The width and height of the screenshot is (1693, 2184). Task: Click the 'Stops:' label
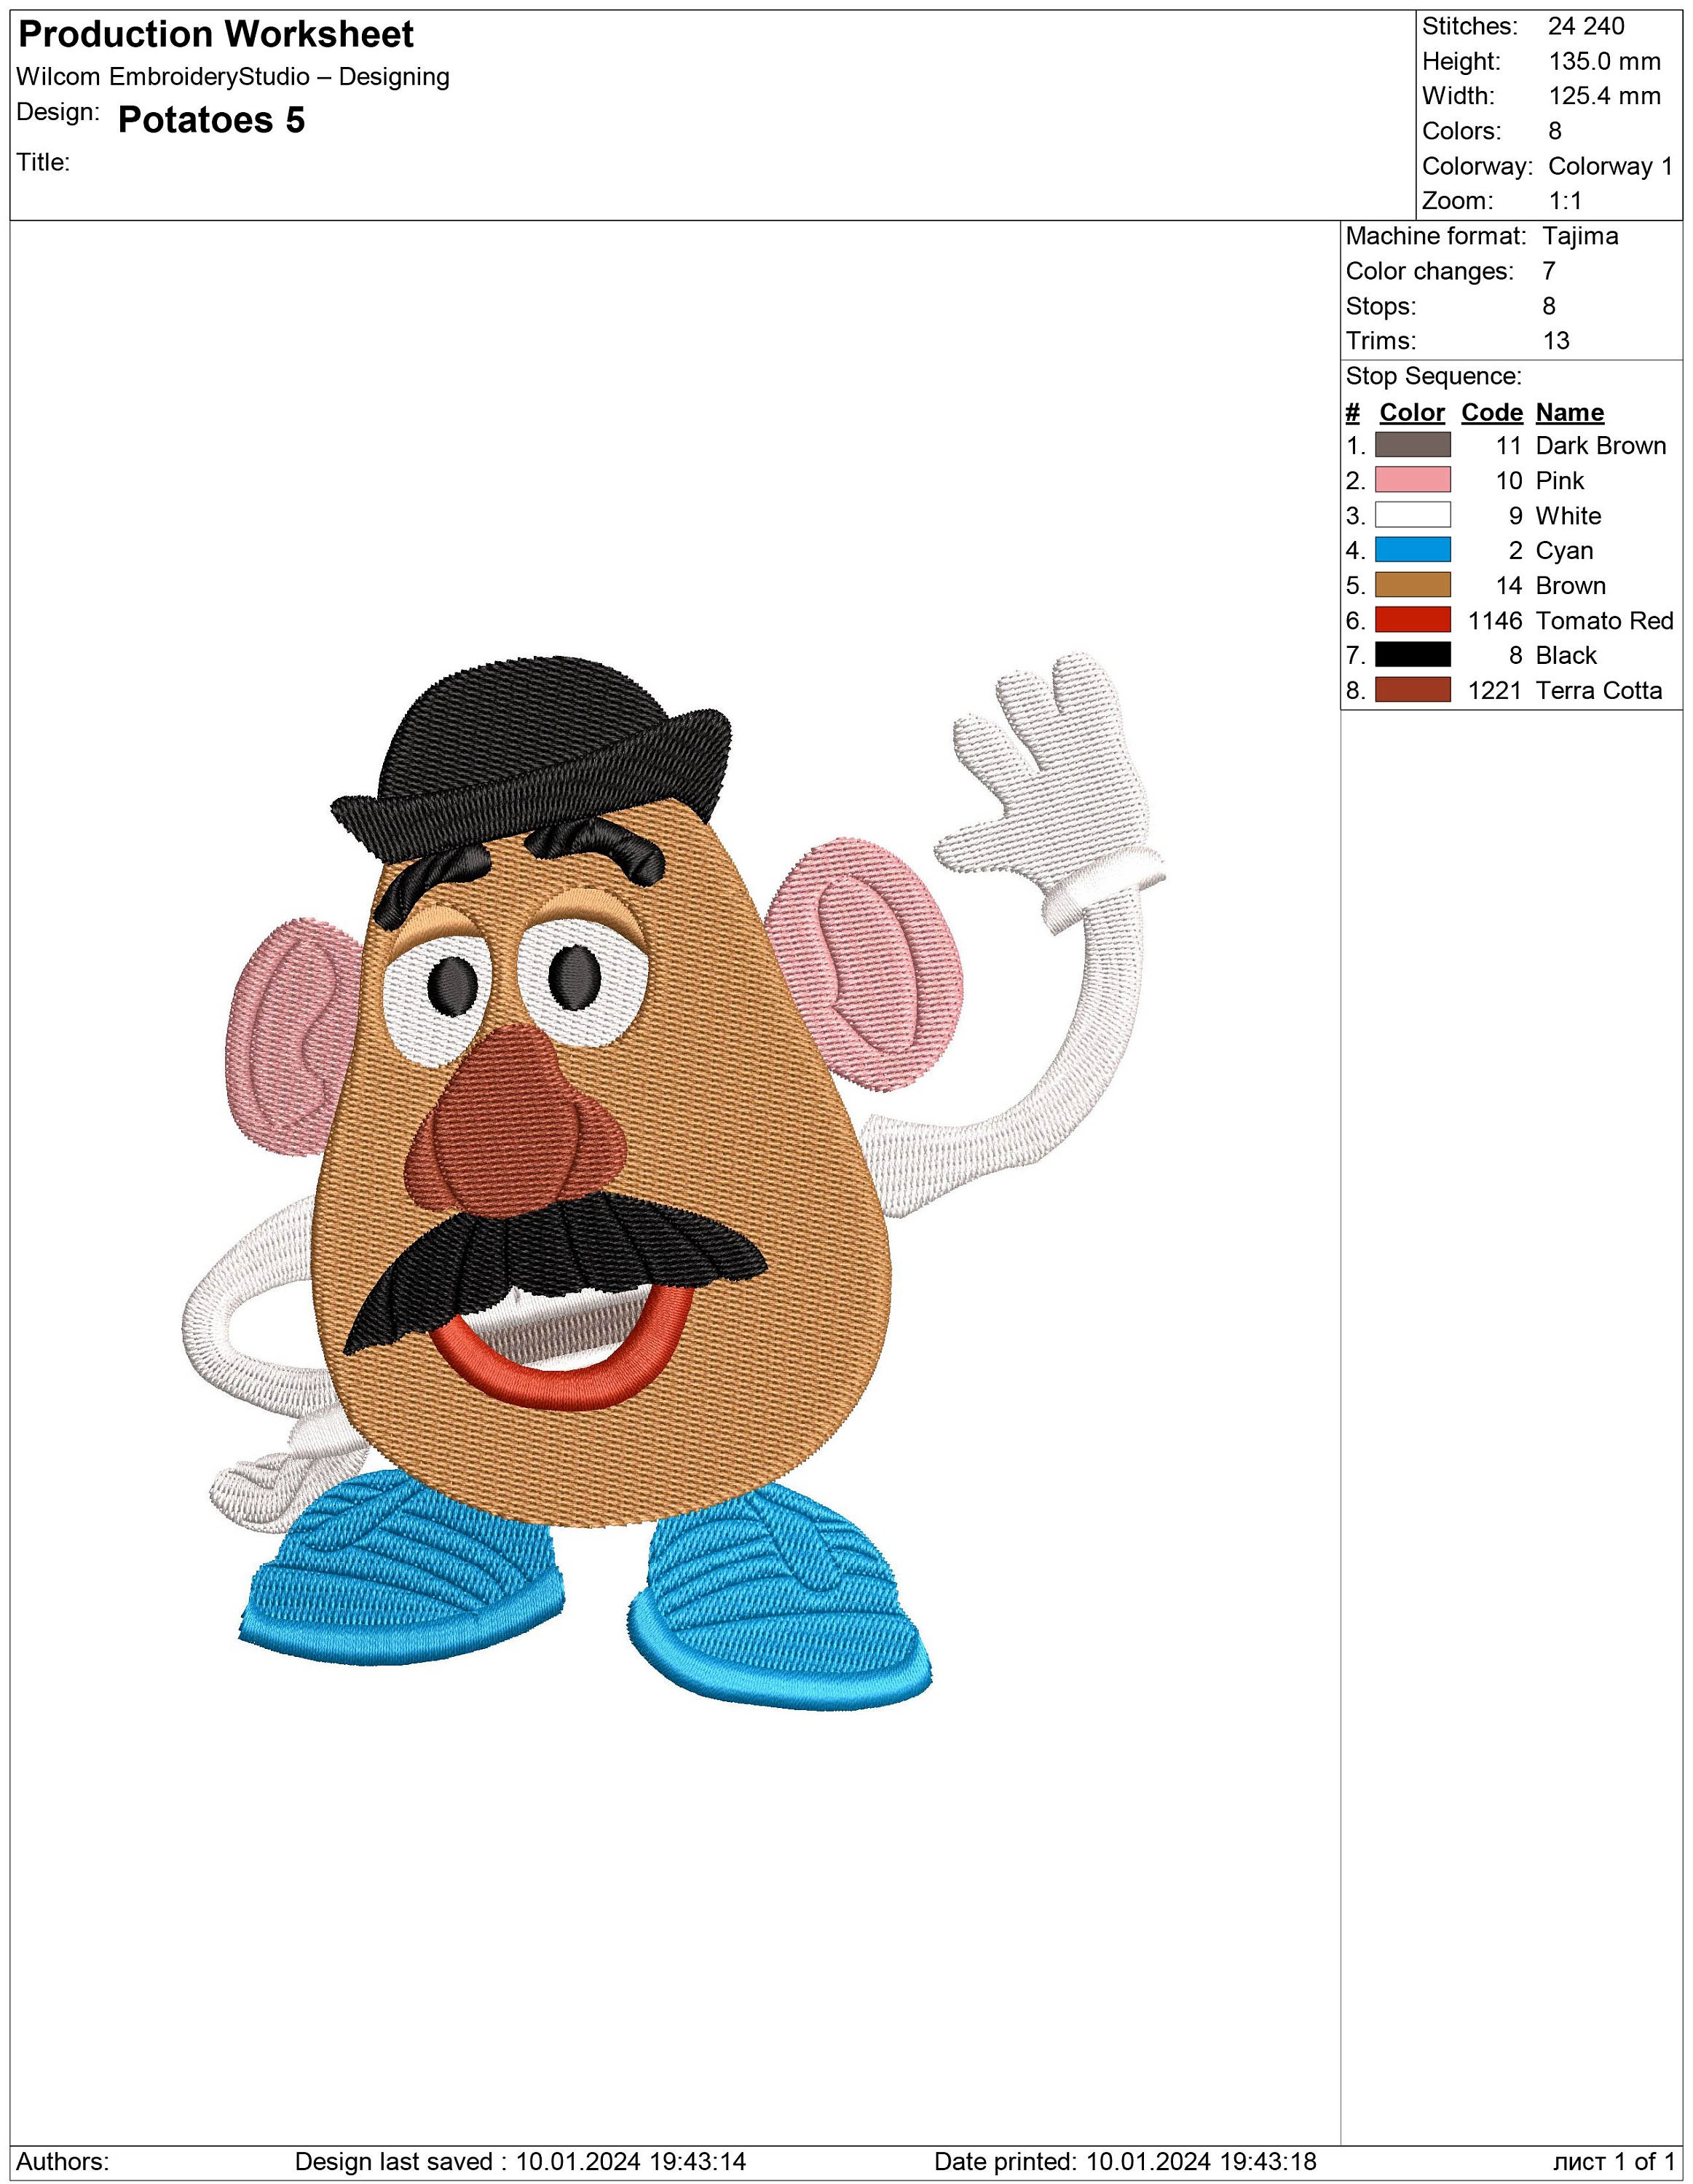[1381, 306]
